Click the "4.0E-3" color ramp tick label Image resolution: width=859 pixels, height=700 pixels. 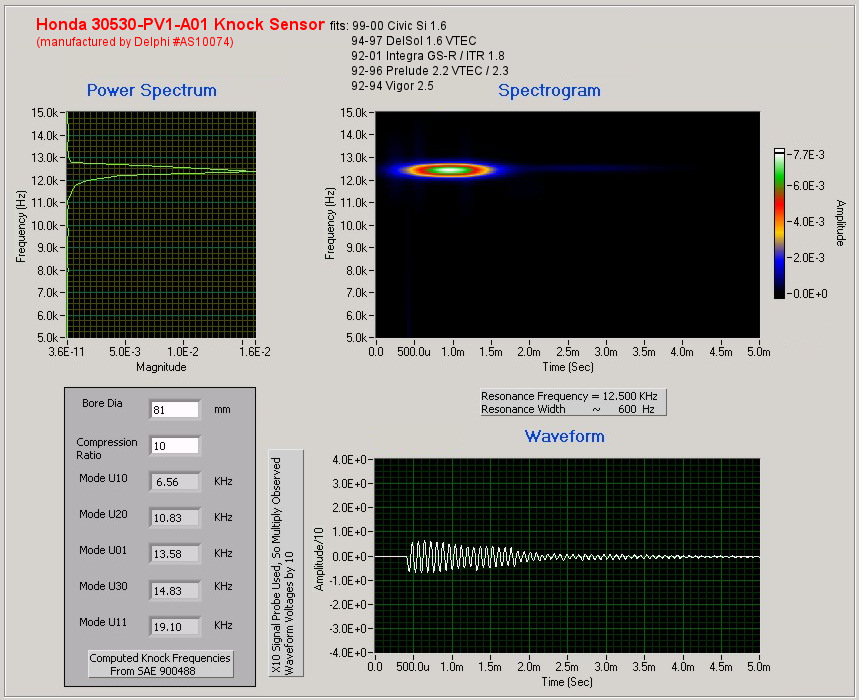pos(809,222)
